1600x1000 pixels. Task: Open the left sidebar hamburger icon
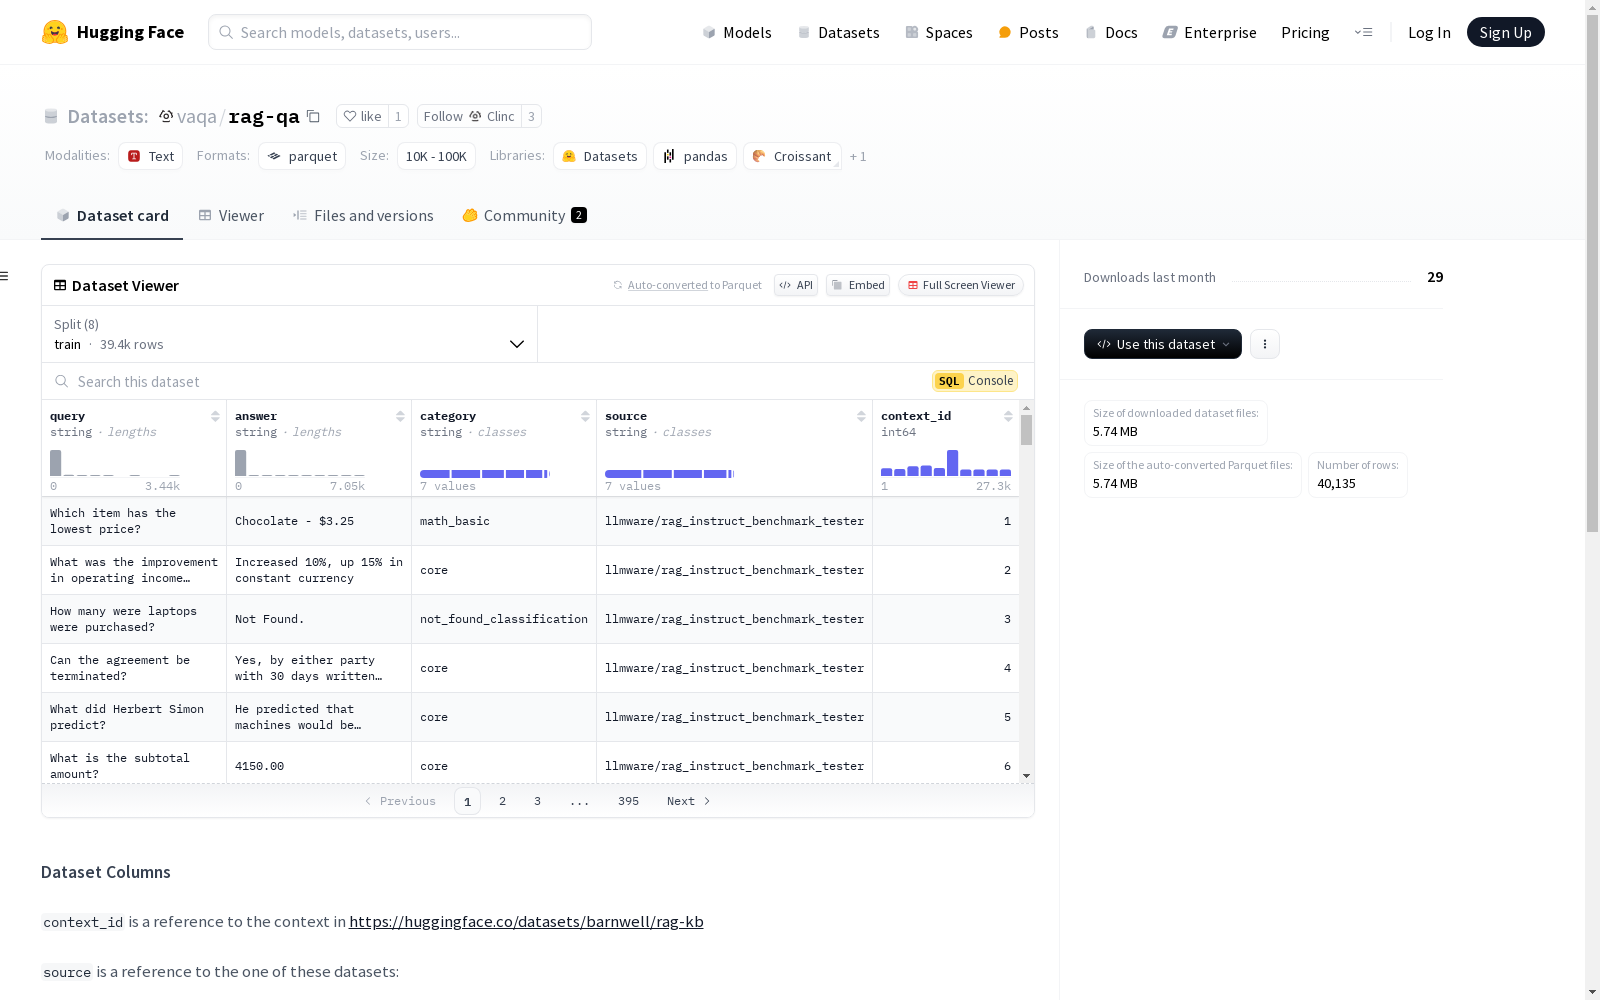[x=4, y=276]
